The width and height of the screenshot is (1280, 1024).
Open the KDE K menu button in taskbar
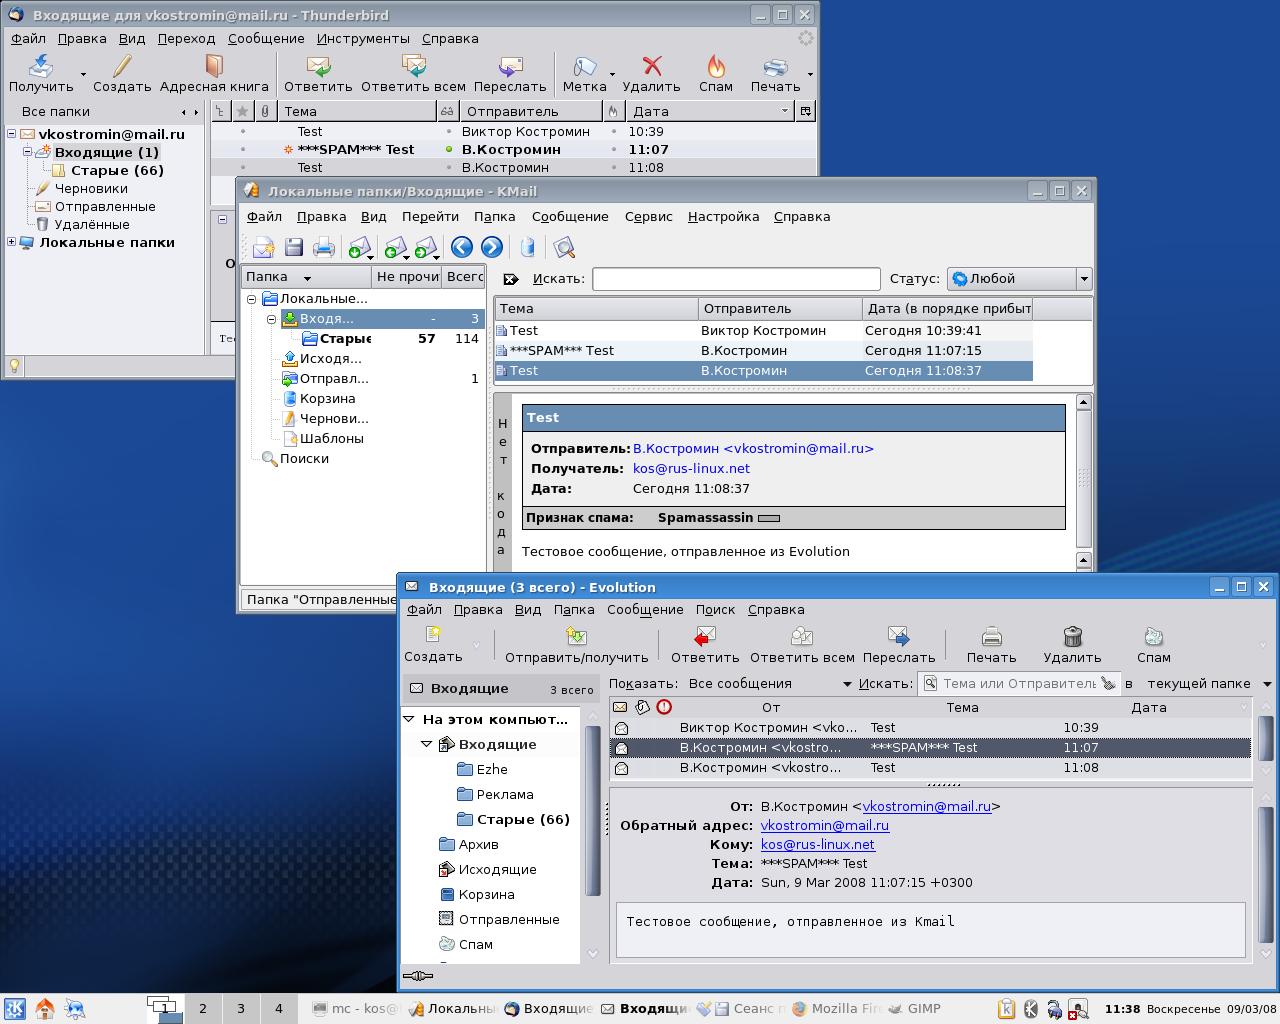[x=15, y=1008]
